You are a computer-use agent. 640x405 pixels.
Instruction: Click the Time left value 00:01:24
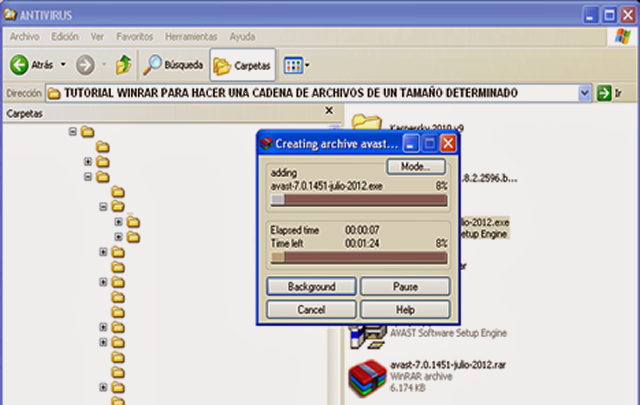pyautogui.click(x=362, y=244)
